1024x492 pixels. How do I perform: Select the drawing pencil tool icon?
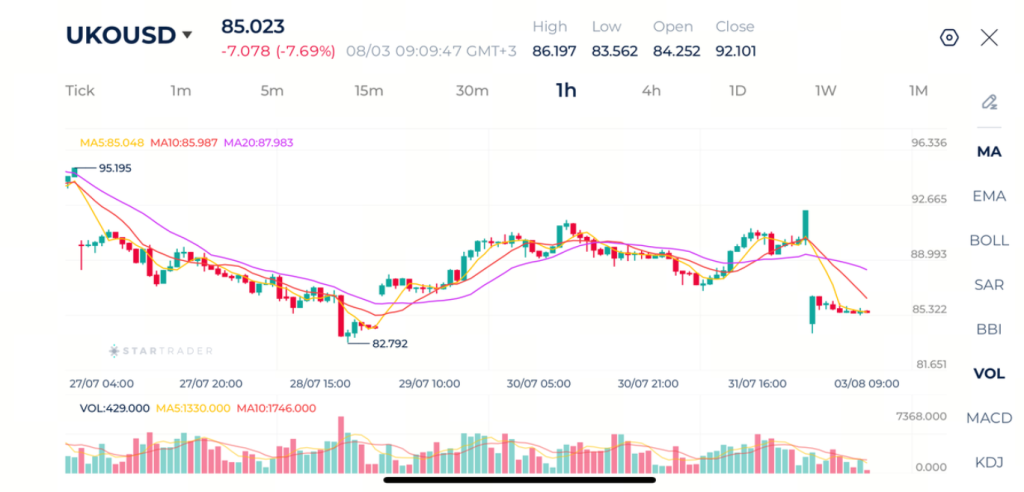pyautogui.click(x=989, y=102)
